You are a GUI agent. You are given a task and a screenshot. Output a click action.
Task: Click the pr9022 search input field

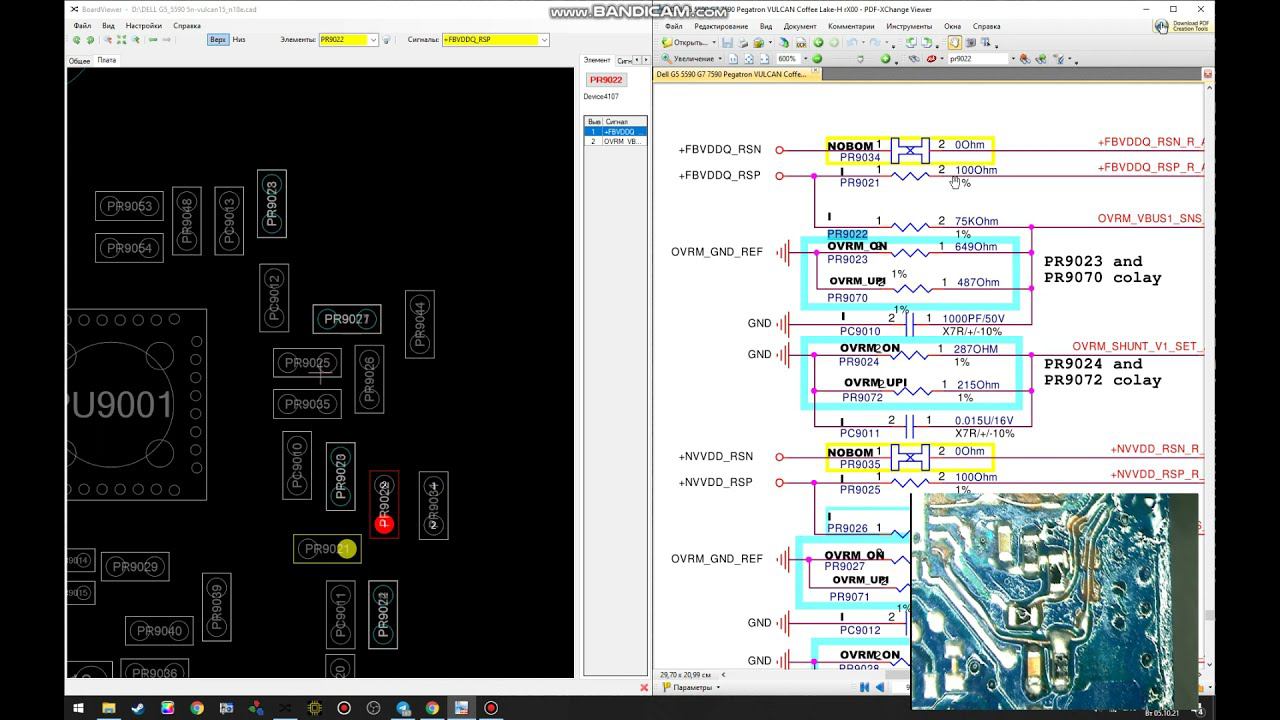tap(975, 59)
